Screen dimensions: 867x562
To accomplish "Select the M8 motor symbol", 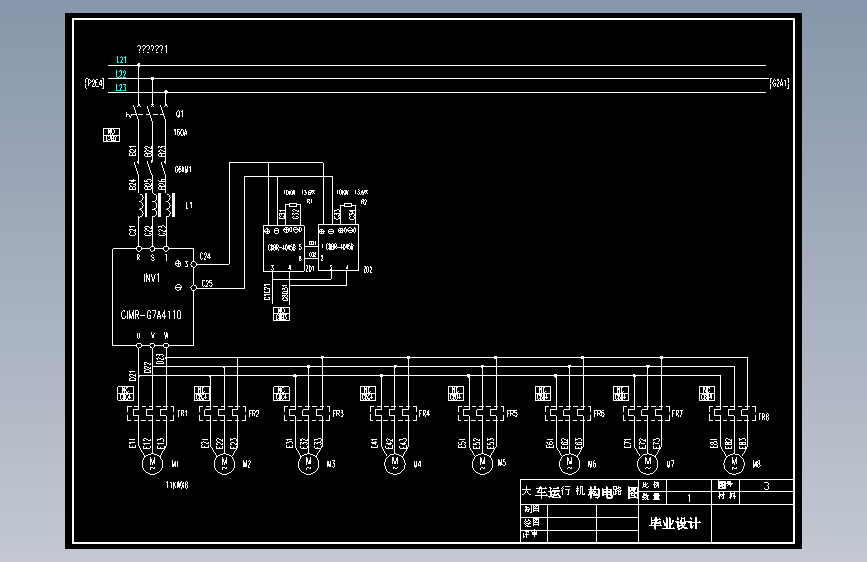I will (734, 464).
